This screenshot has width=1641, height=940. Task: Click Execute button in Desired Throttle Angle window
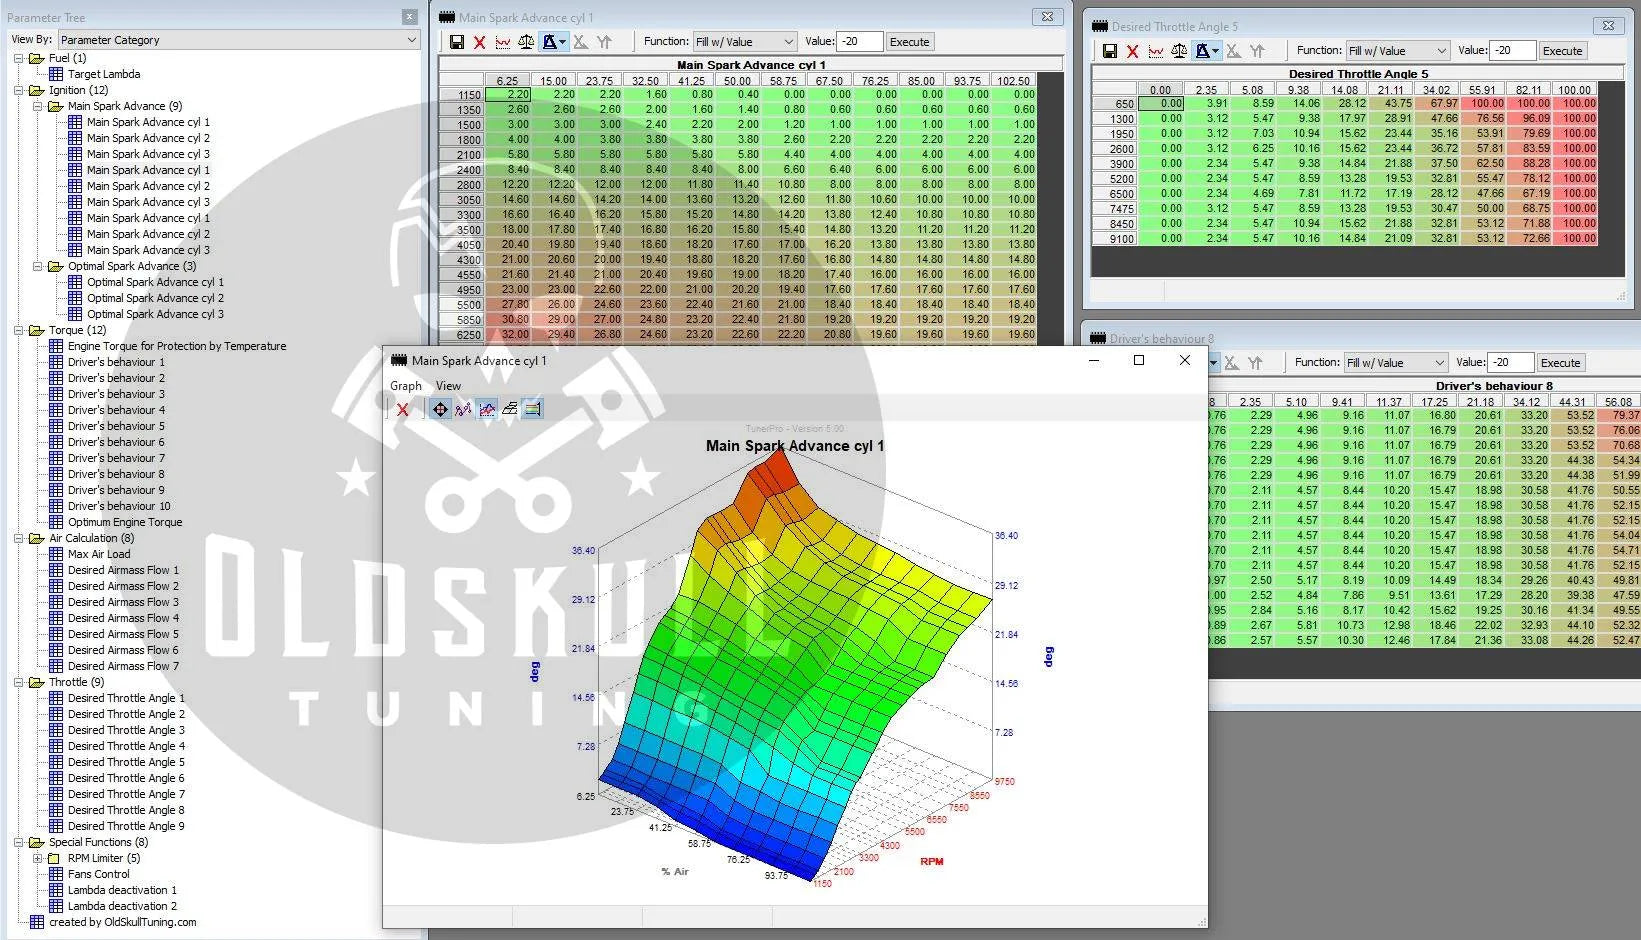[1561, 51]
